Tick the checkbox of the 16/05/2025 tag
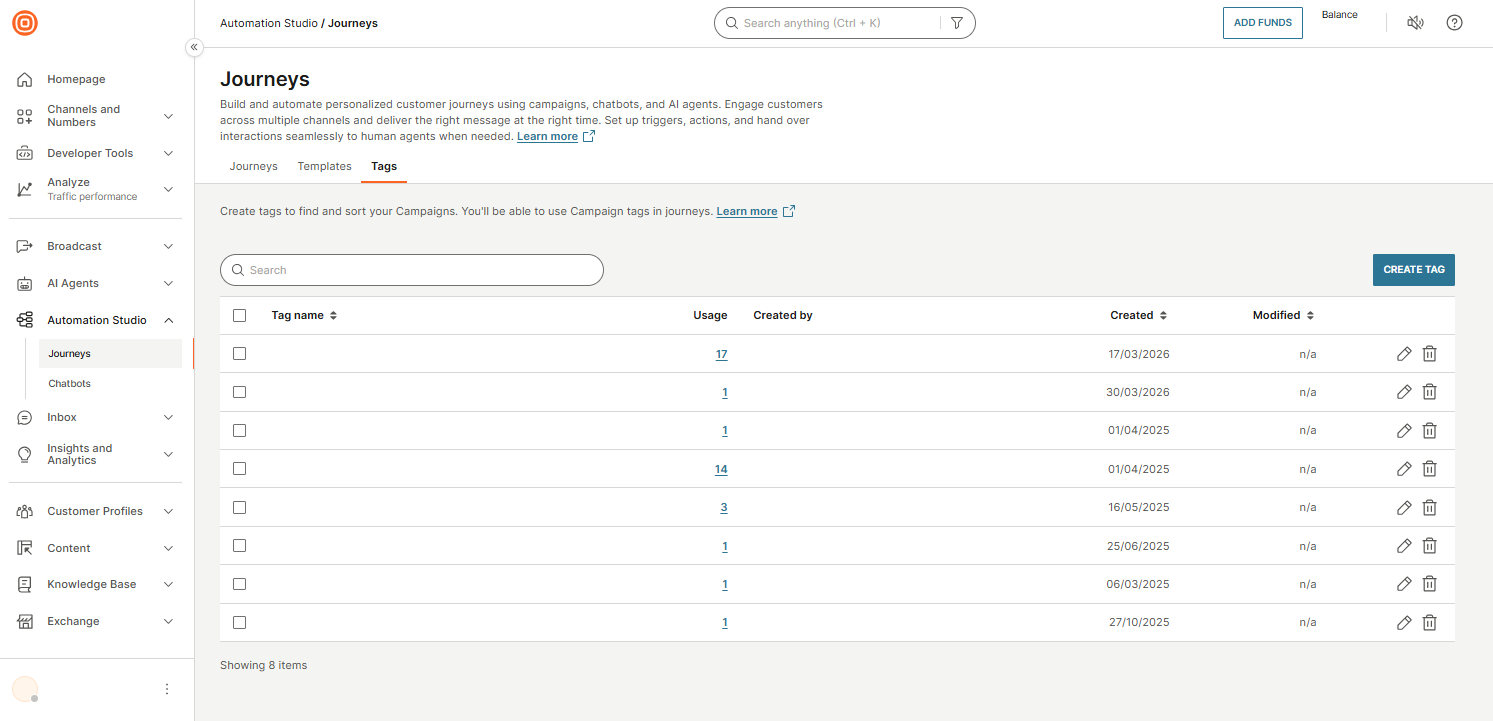This screenshot has height=721, width=1493. pyautogui.click(x=239, y=507)
